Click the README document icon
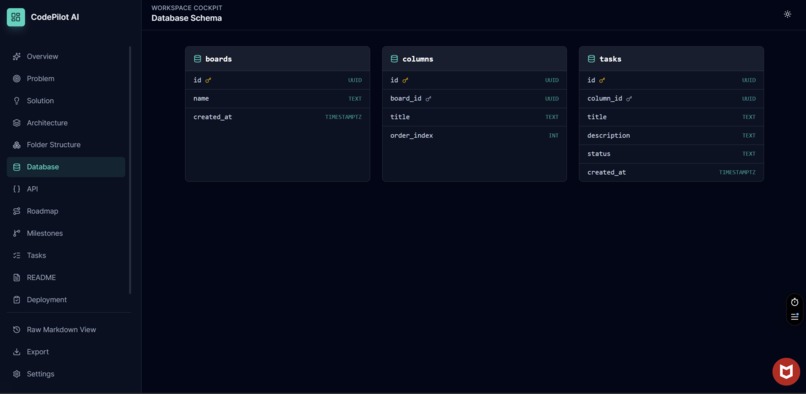The height and width of the screenshot is (394, 806). pos(16,278)
